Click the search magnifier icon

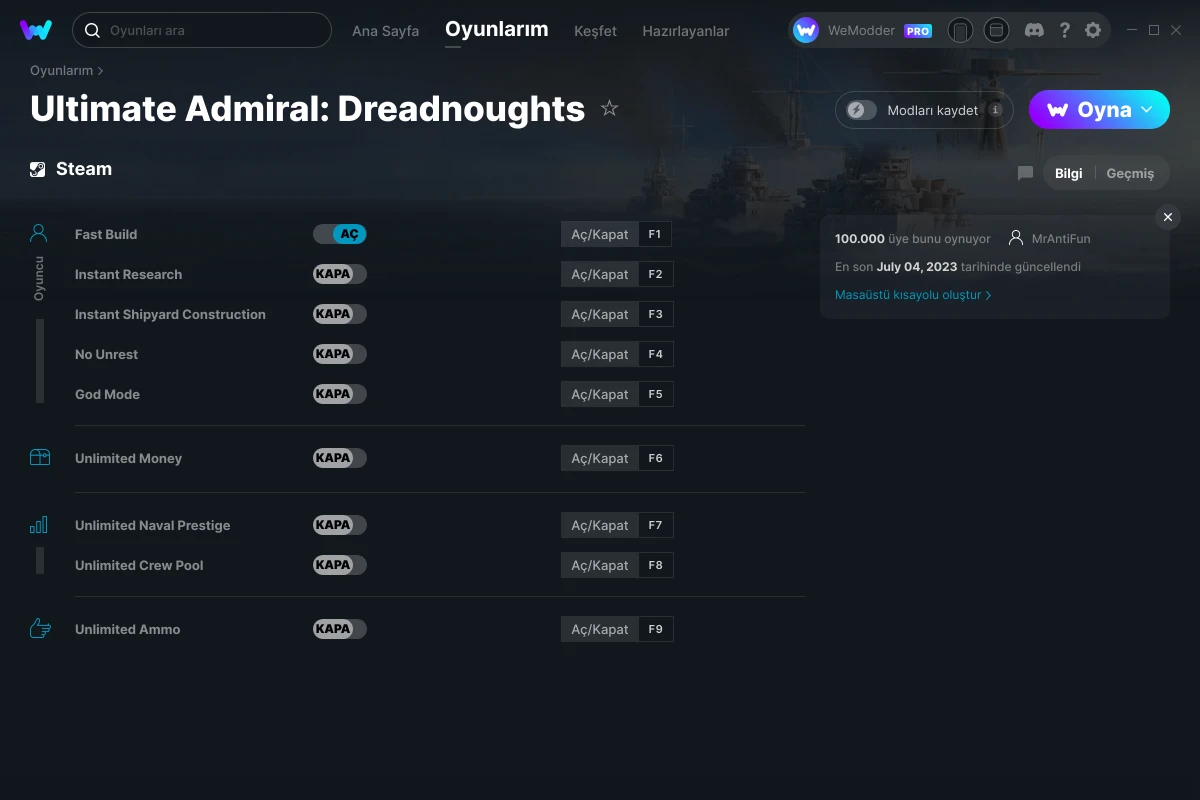pyautogui.click(x=92, y=30)
